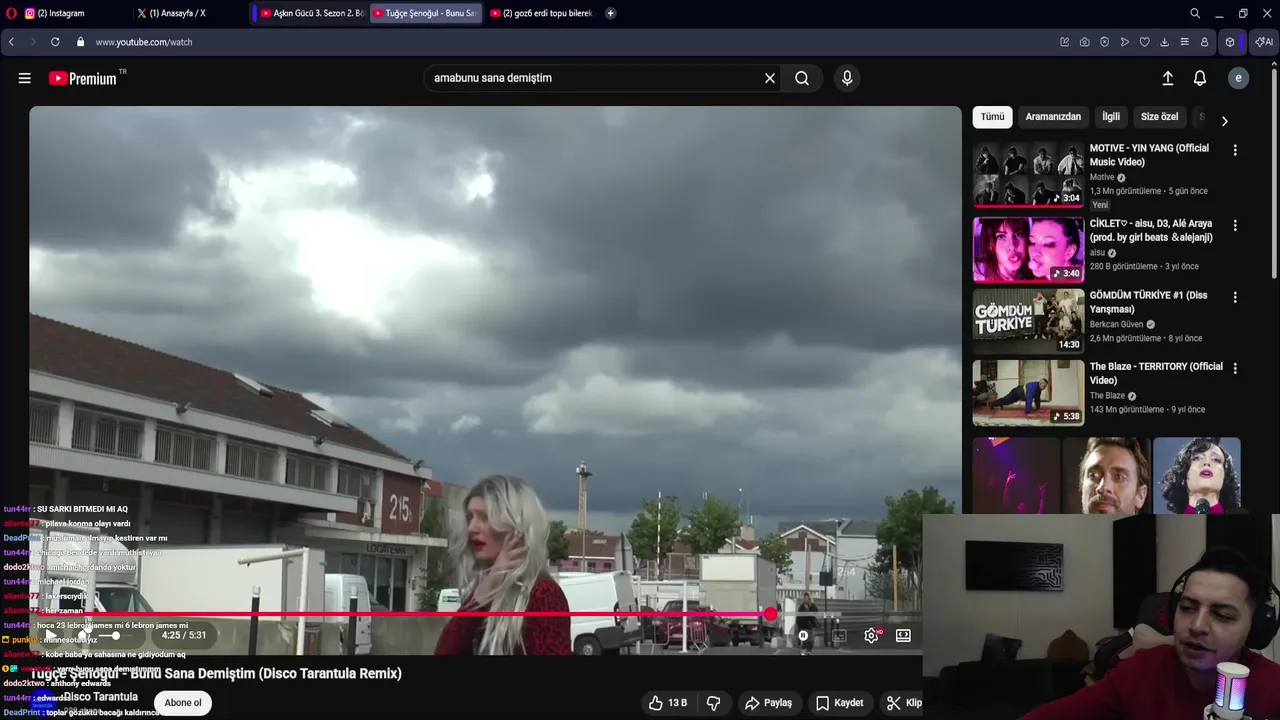Open extensions cube icon
The image size is (1280, 720).
1230,42
